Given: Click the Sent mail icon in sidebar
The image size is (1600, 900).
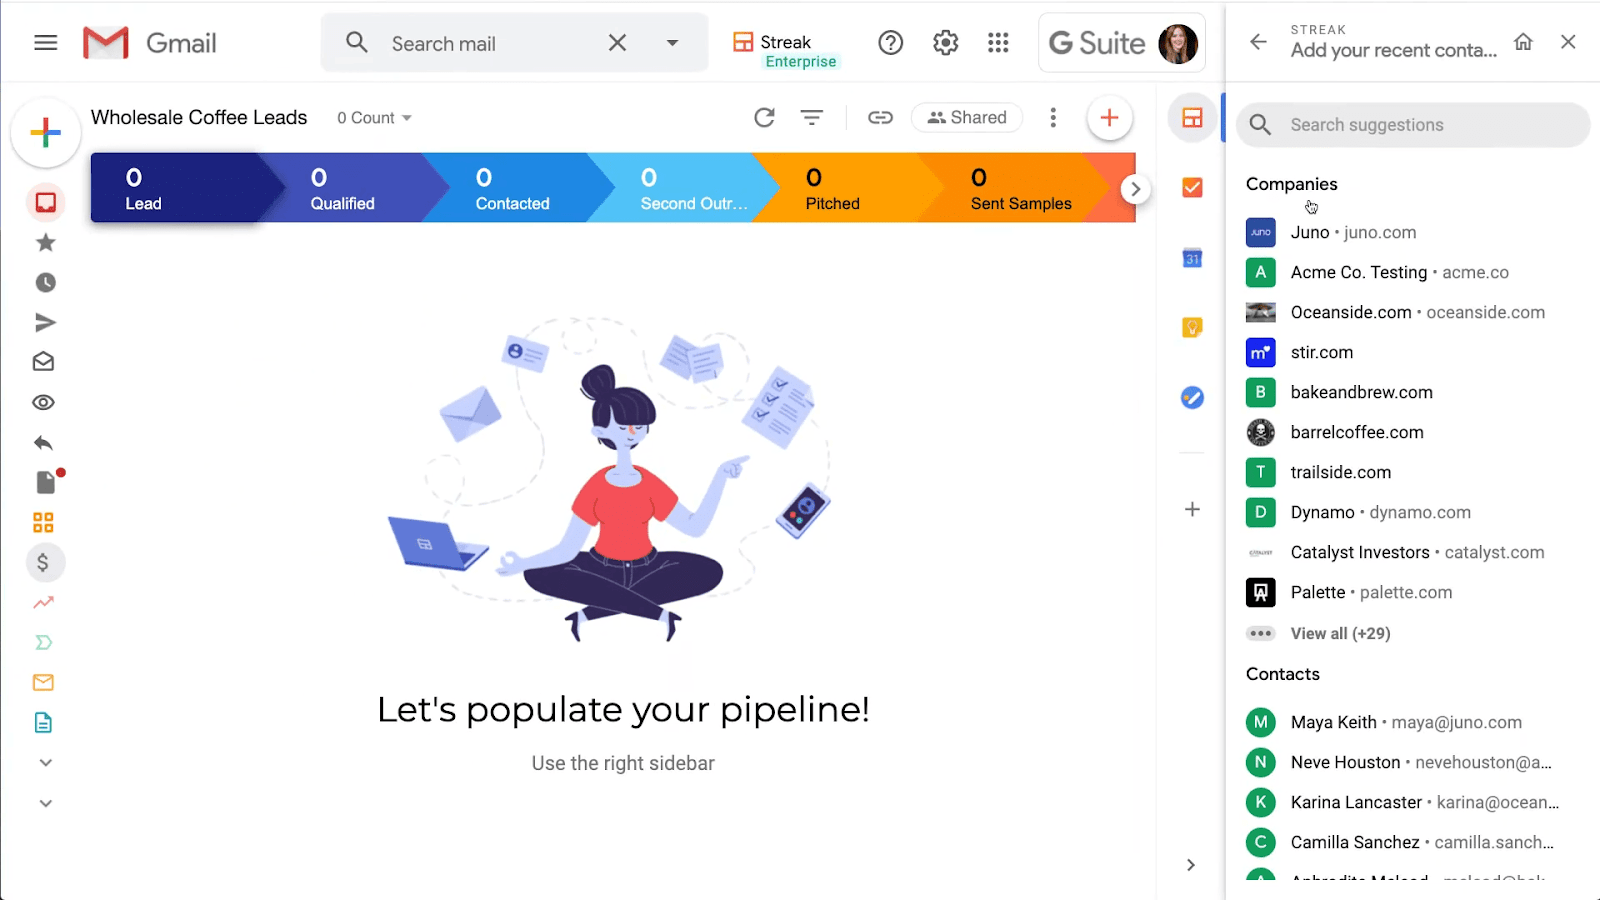Looking at the screenshot, I should (44, 322).
